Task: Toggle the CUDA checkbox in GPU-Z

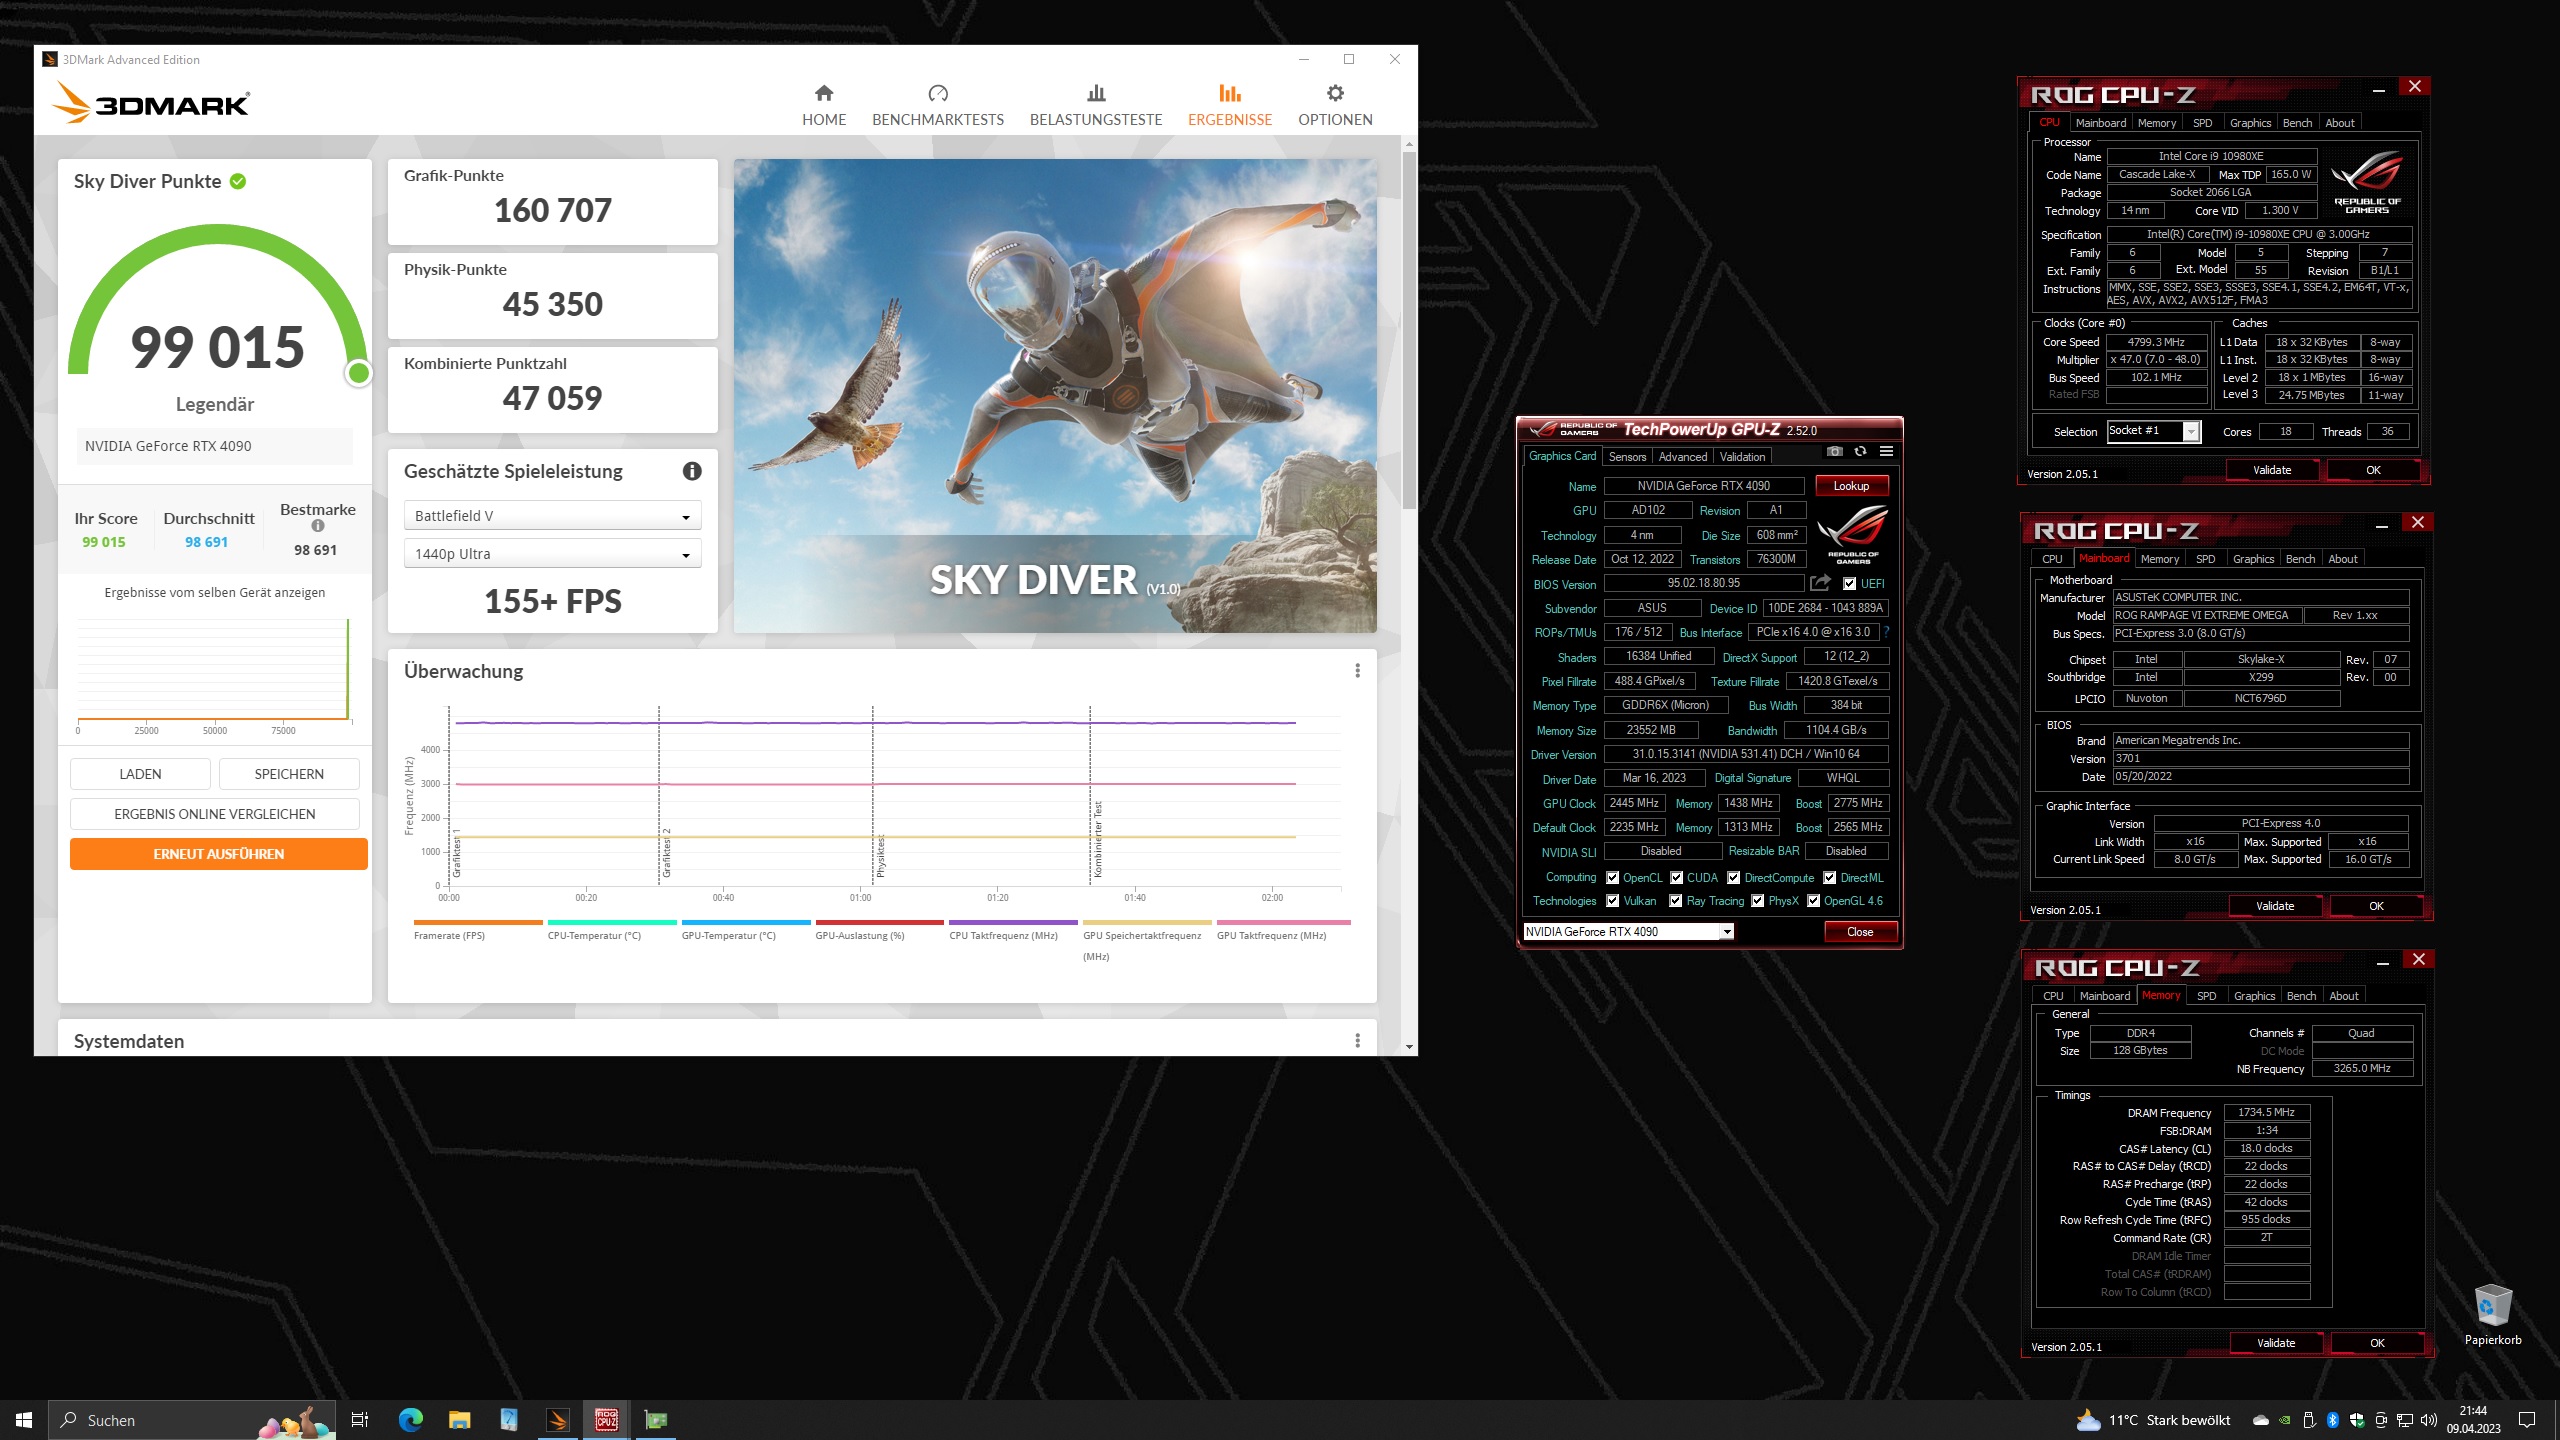Action: pos(1676,878)
